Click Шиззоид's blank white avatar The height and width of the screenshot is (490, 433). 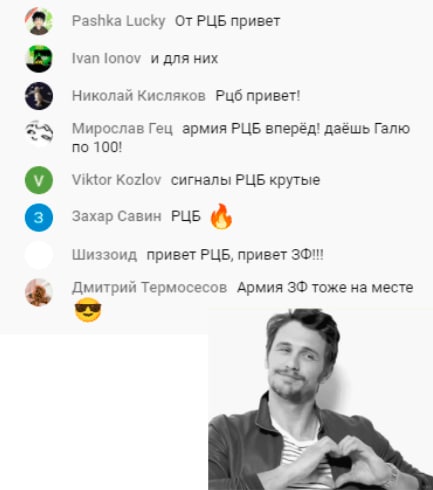point(39,255)
